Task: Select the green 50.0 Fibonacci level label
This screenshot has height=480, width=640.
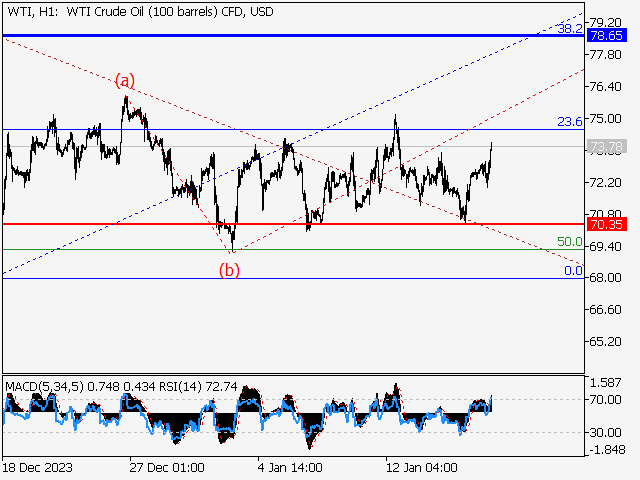Action: tap(570, 241)
